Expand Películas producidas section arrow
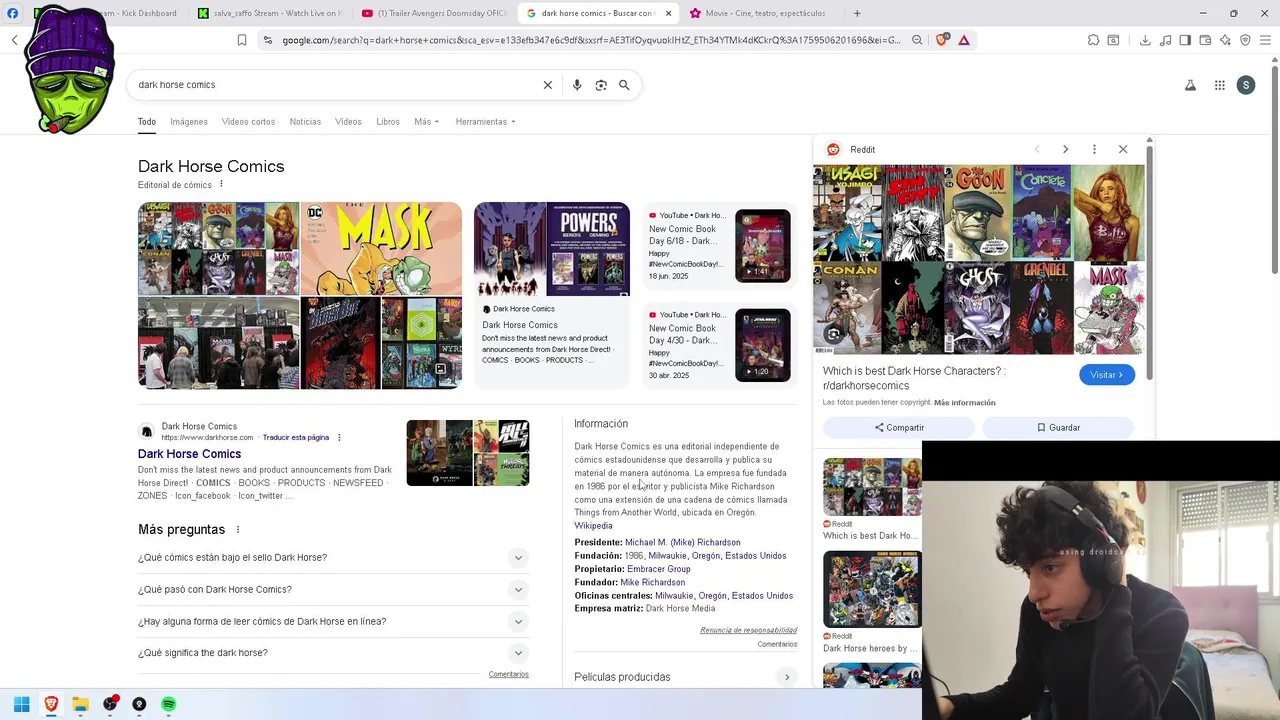The image size is (1280, 720). [x=787, y=677]
